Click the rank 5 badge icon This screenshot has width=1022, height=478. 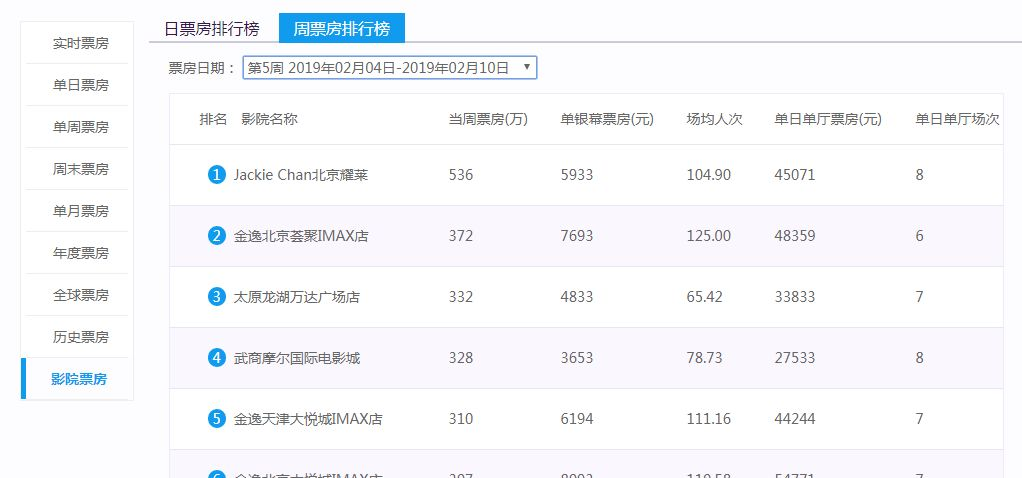click(216, 419)
